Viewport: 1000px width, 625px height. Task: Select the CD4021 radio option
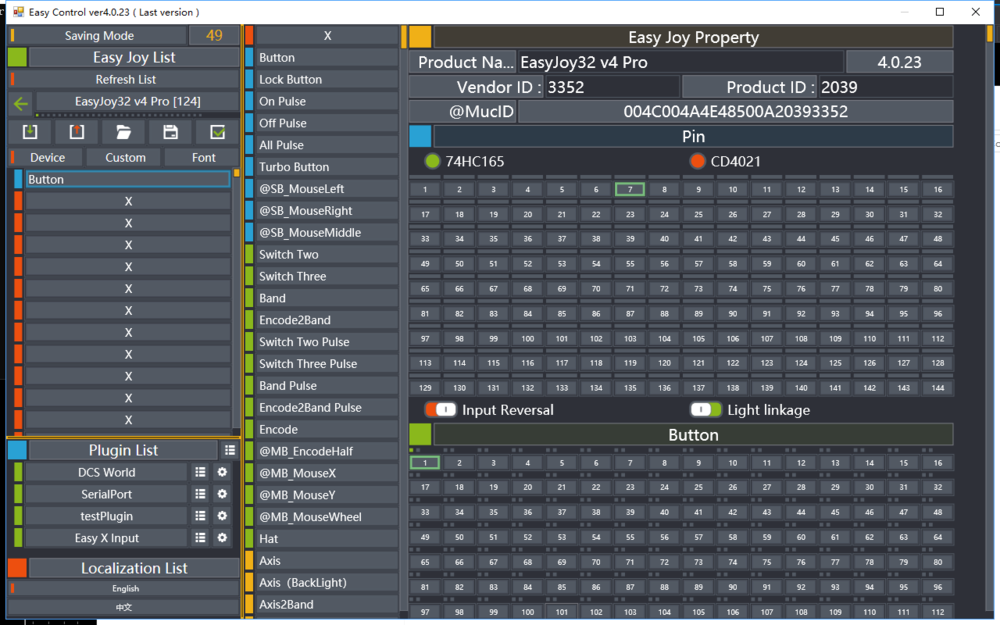click(x=697, y=161)
